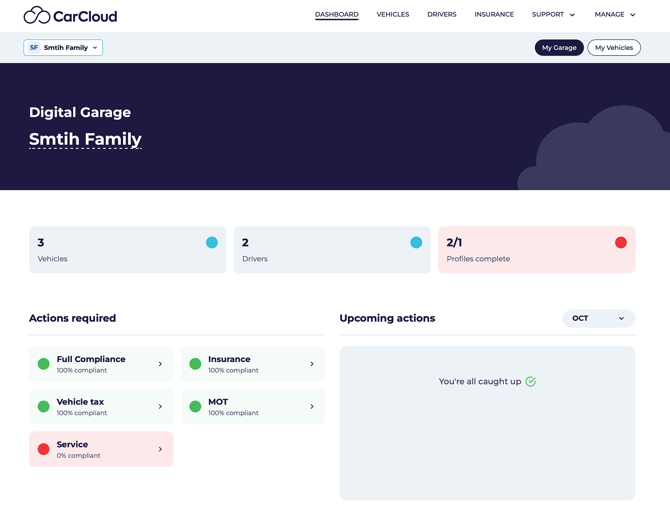Viewport: 670px width, 519px height.
Task: Click the green Insurance status dot
Action: pyautogui.click(x=195, y=364)
